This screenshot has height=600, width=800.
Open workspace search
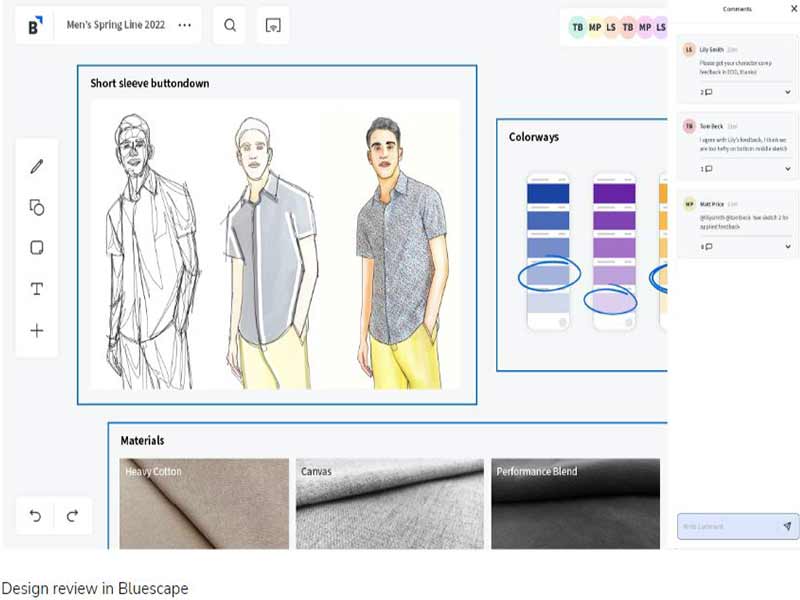tap(229, 24)
